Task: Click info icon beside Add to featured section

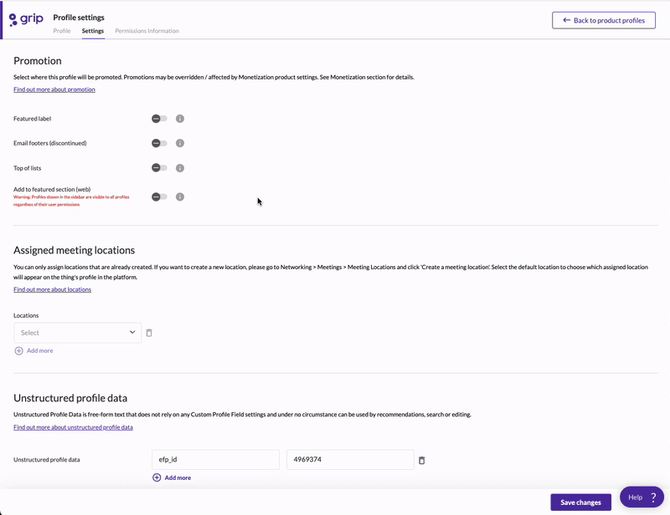Action: coord(180,197)
